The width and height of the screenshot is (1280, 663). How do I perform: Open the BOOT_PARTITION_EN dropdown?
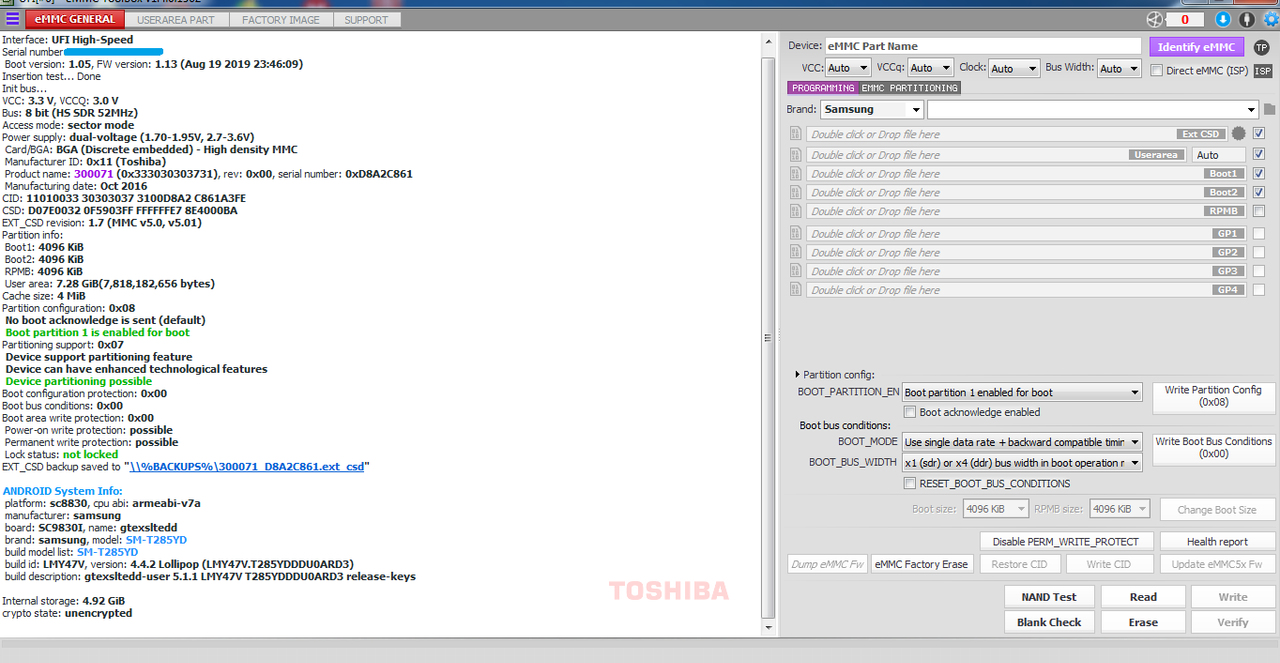click(1021, 393)
